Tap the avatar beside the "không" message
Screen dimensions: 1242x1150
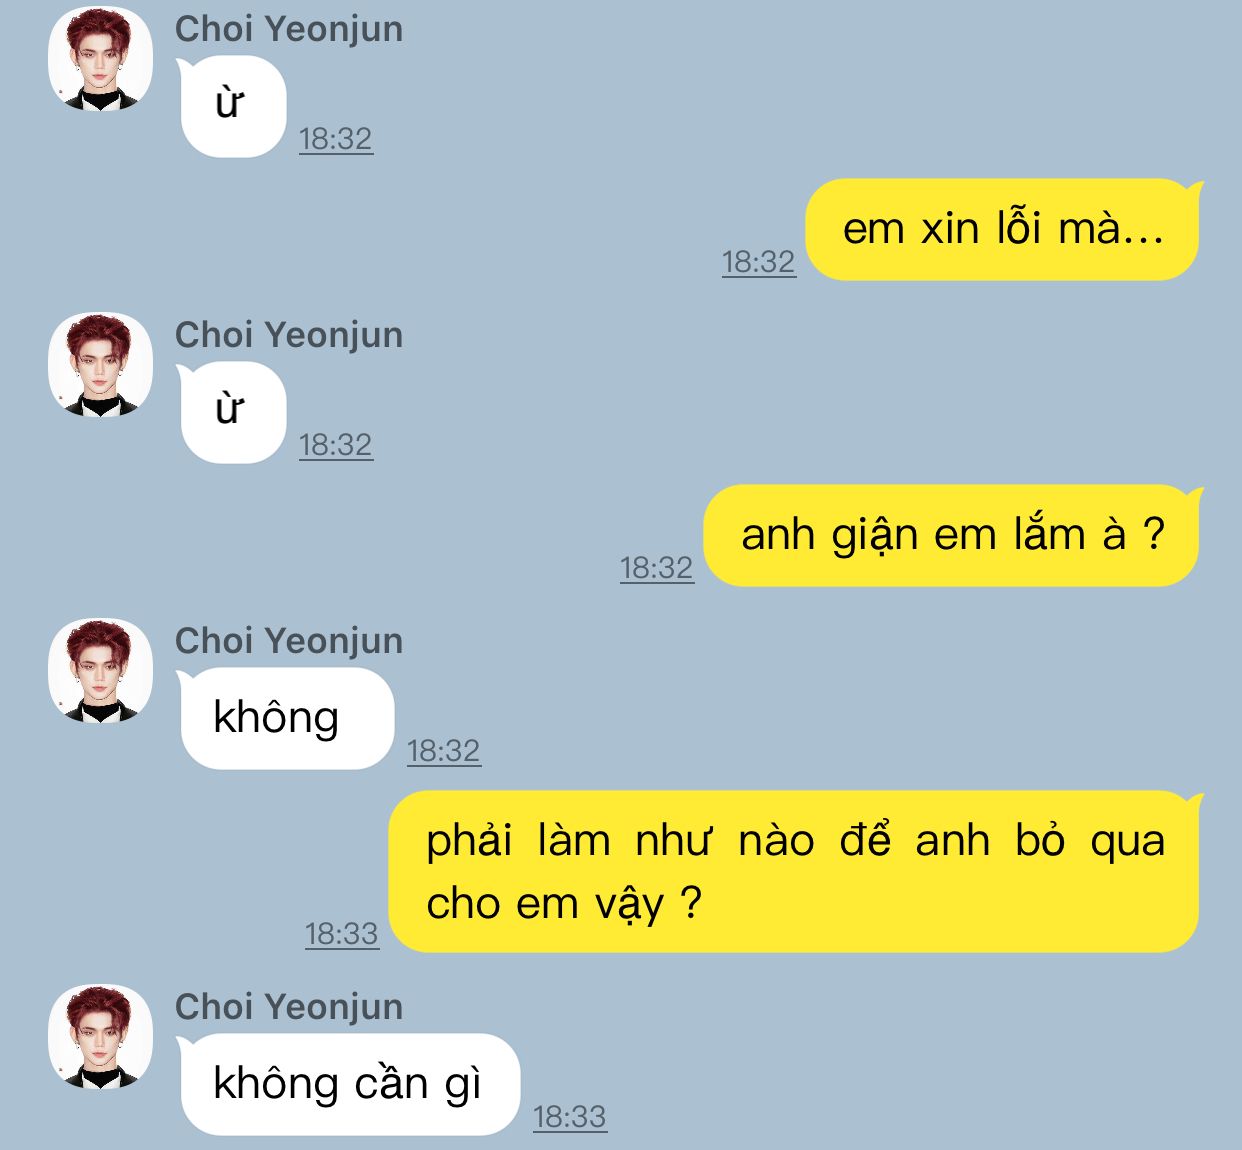101,670
